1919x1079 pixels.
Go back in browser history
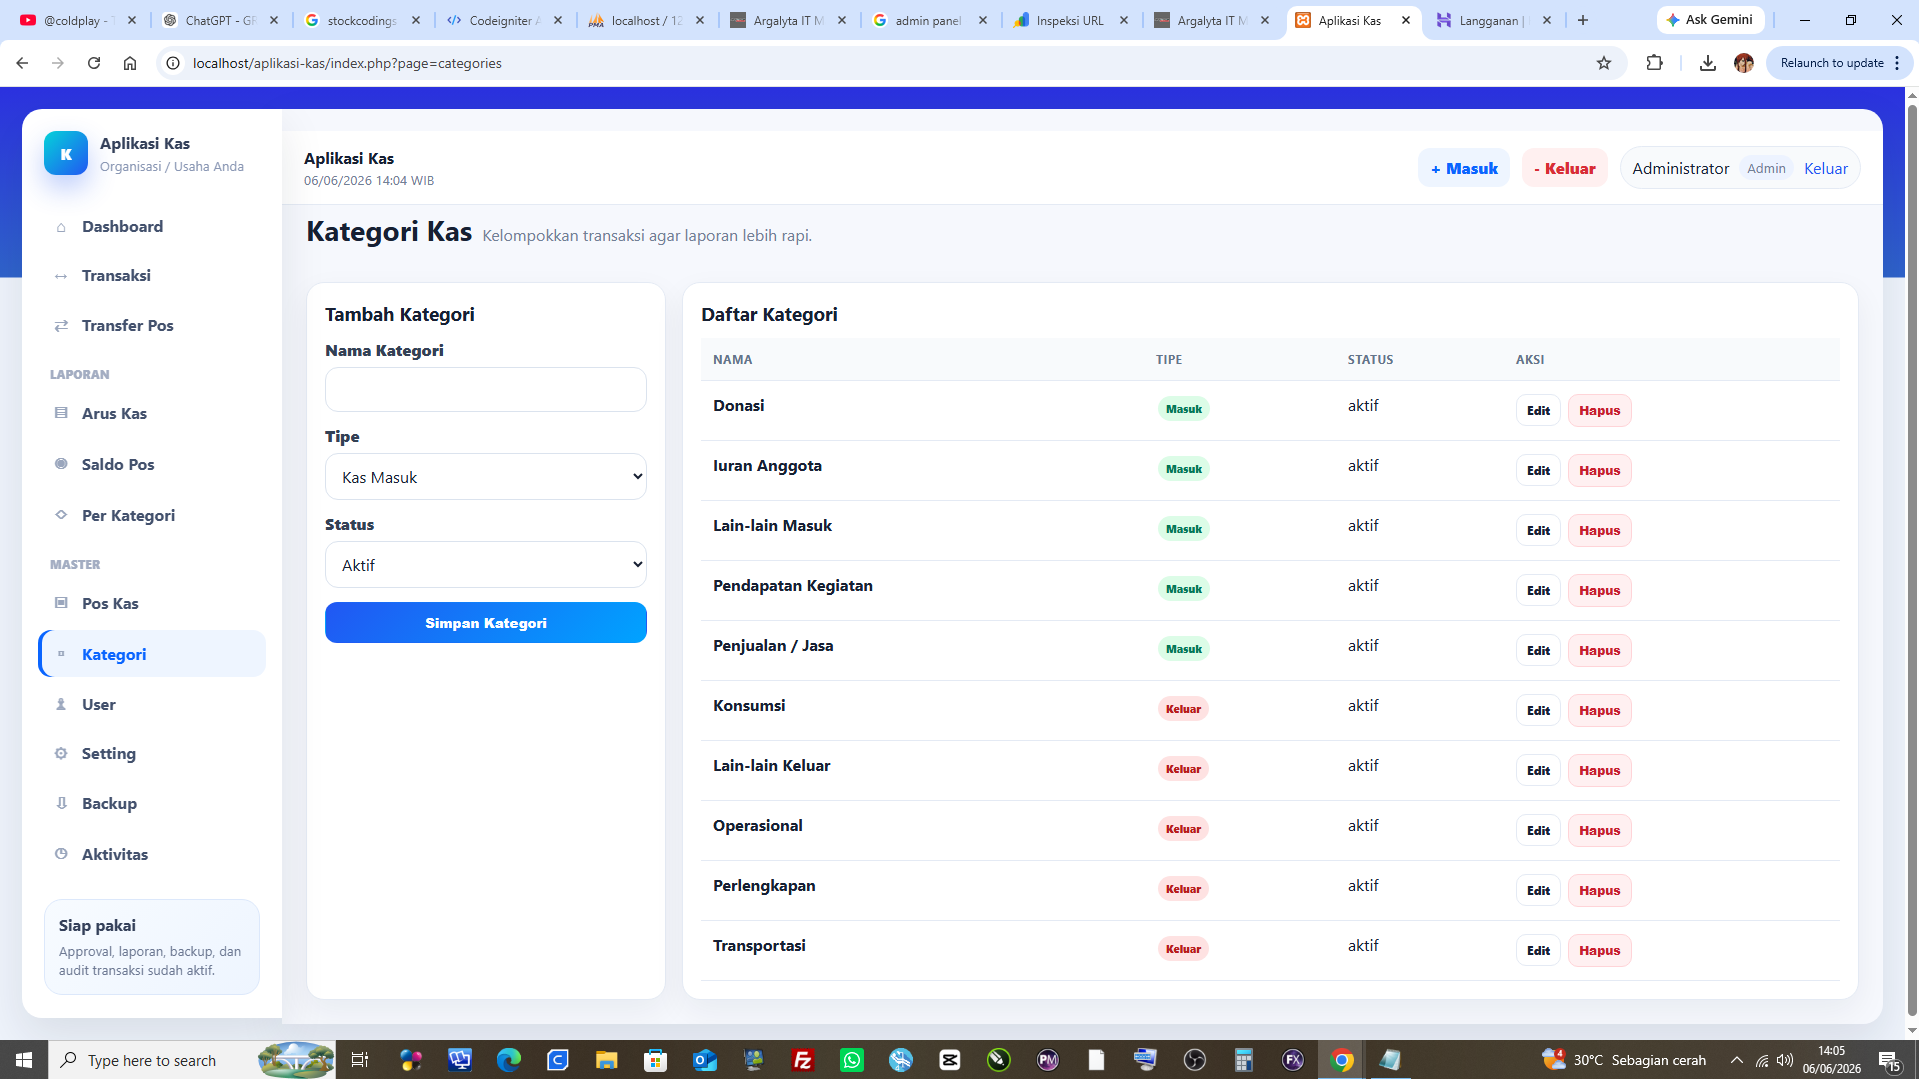22,63
